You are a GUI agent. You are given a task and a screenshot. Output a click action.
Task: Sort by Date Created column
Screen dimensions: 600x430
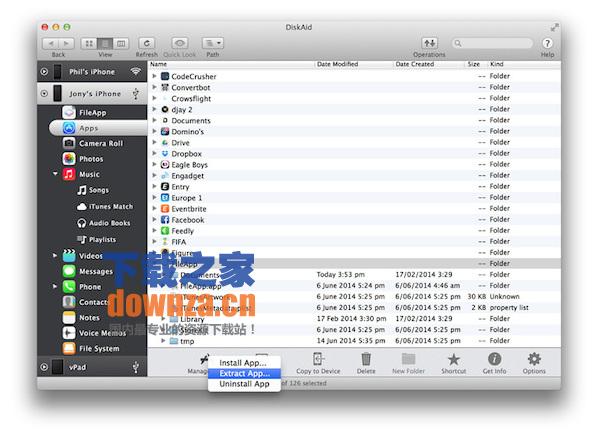coord(429,64)
